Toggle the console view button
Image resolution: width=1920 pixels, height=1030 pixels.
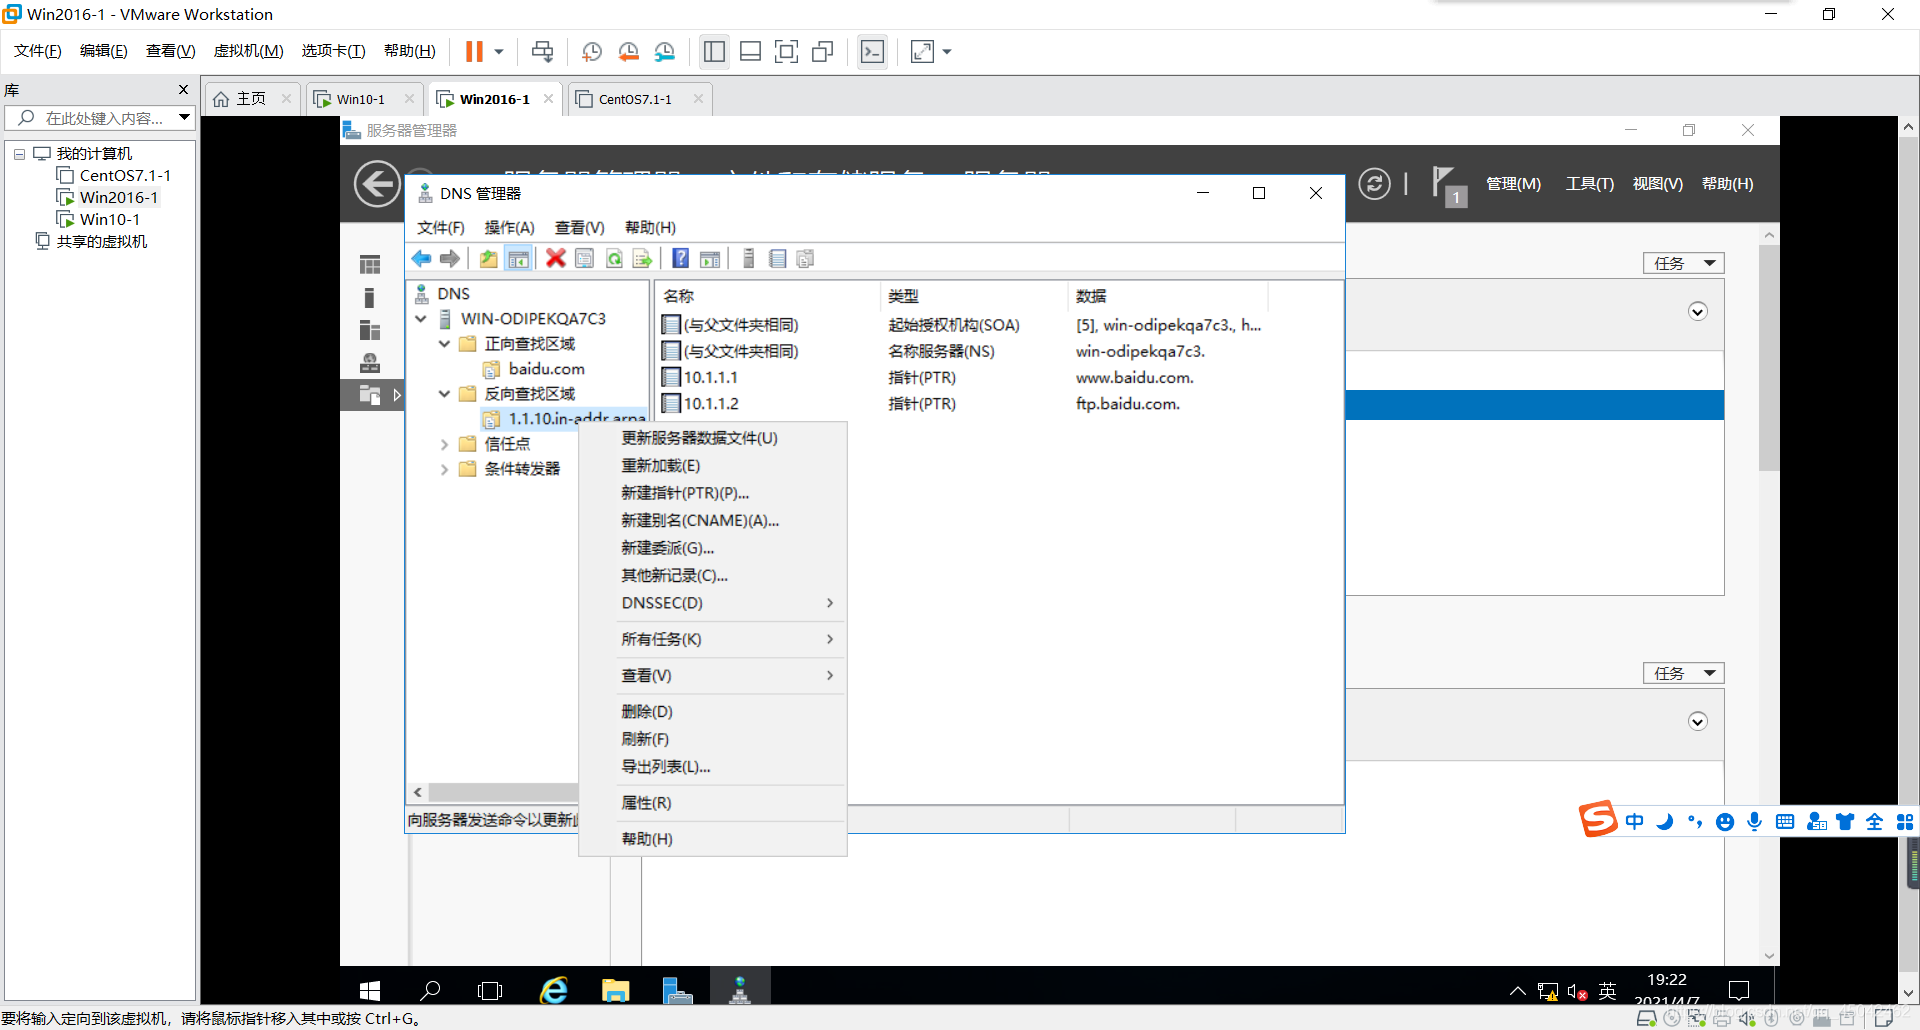coord(873,51)
